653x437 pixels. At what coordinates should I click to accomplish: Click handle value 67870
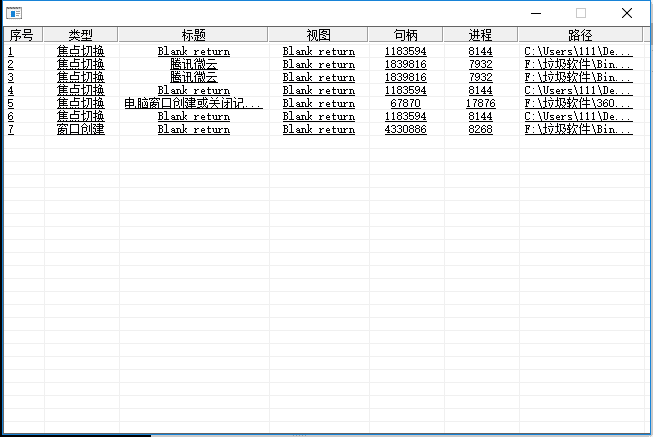pyautogui.click(x=405, y=103)
